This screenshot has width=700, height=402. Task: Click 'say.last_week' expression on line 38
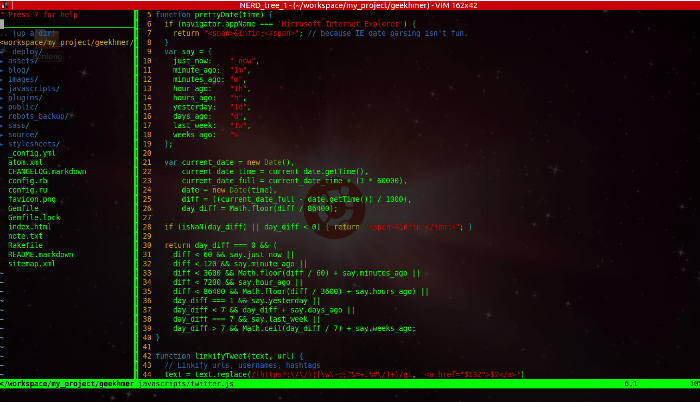click(x=279, y=319)
